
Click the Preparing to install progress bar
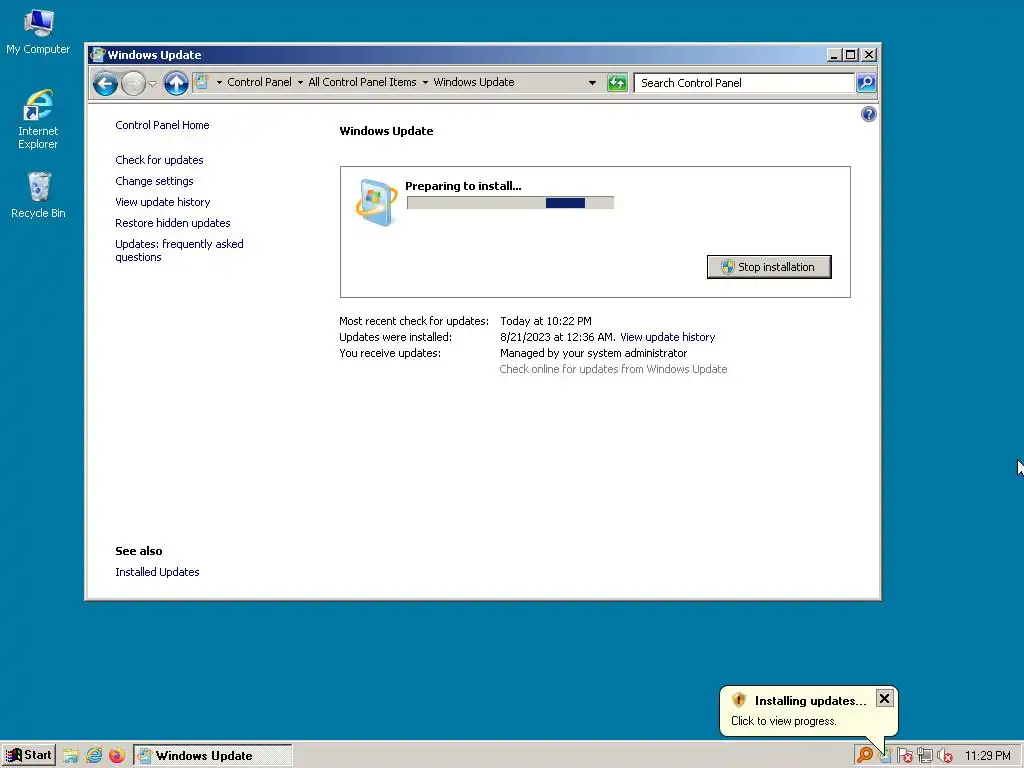pos(510,203)
